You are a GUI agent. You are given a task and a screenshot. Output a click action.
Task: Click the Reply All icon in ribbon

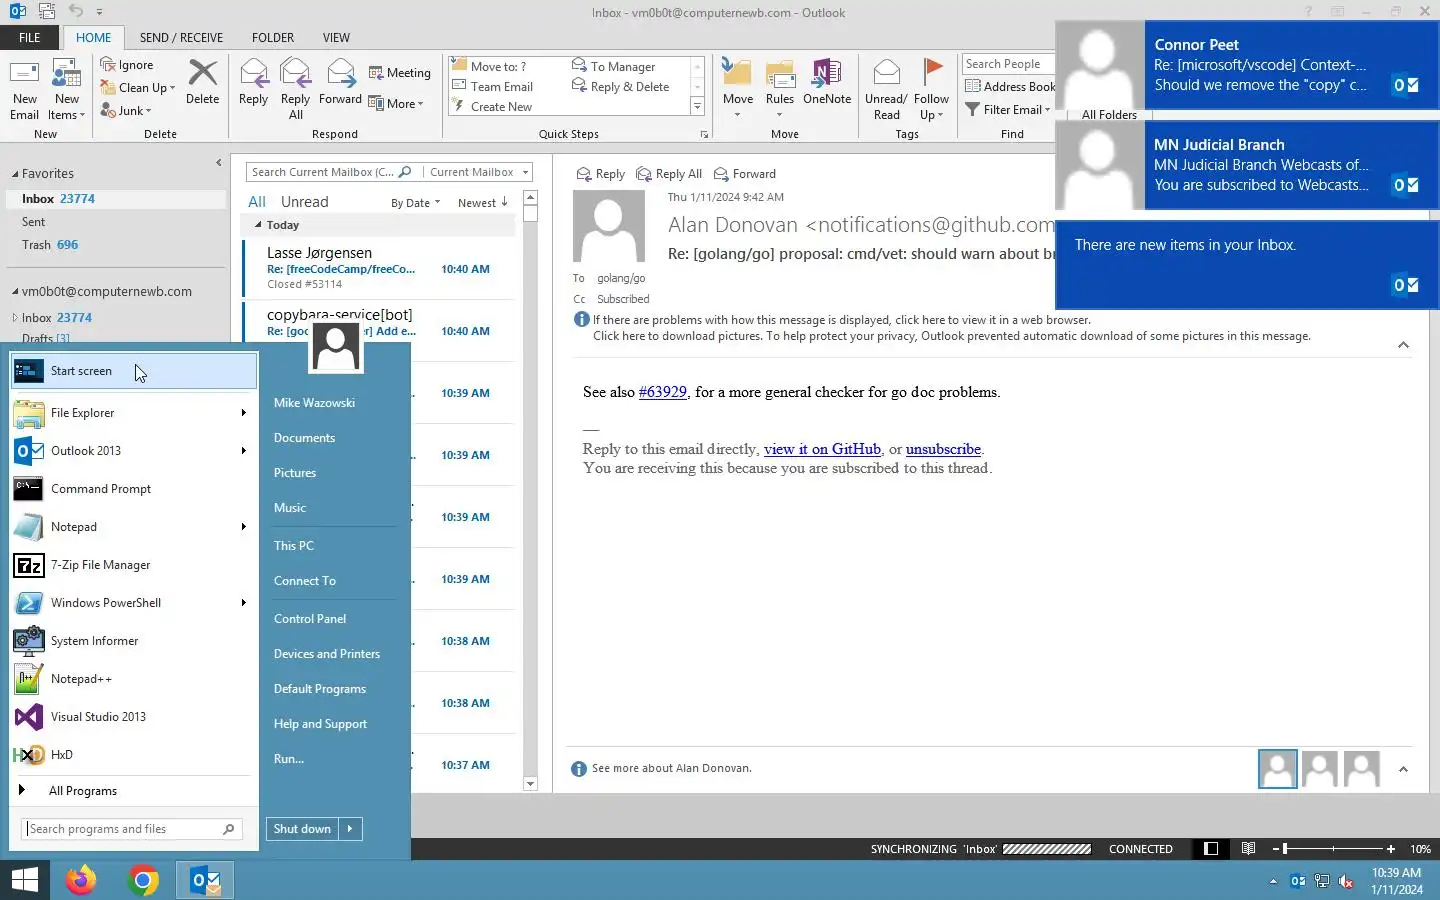[x=295, y=90]
